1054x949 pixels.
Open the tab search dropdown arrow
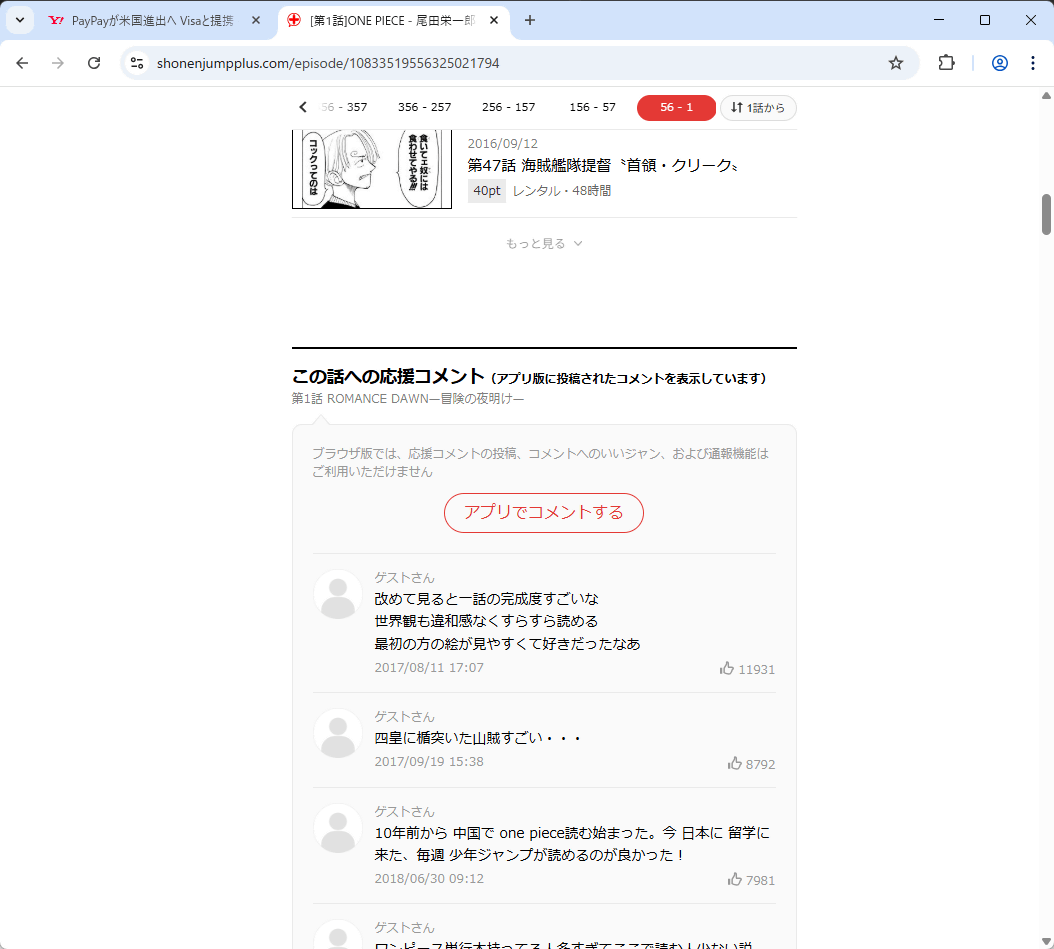point(20,20)
